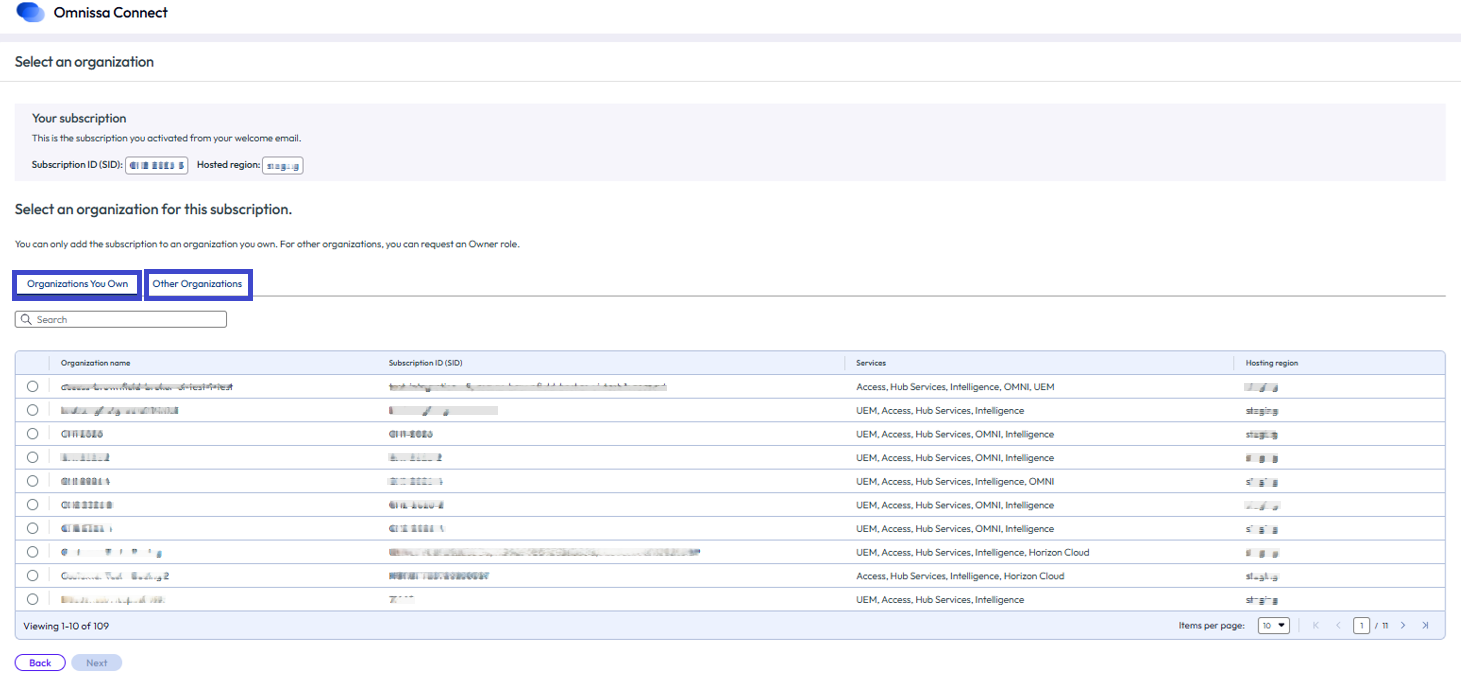Click 'Access, Hub Services, Intelligence, OMNI, UEM' cell
Screen dimensions: 1461x683
[x=956, y=387]
